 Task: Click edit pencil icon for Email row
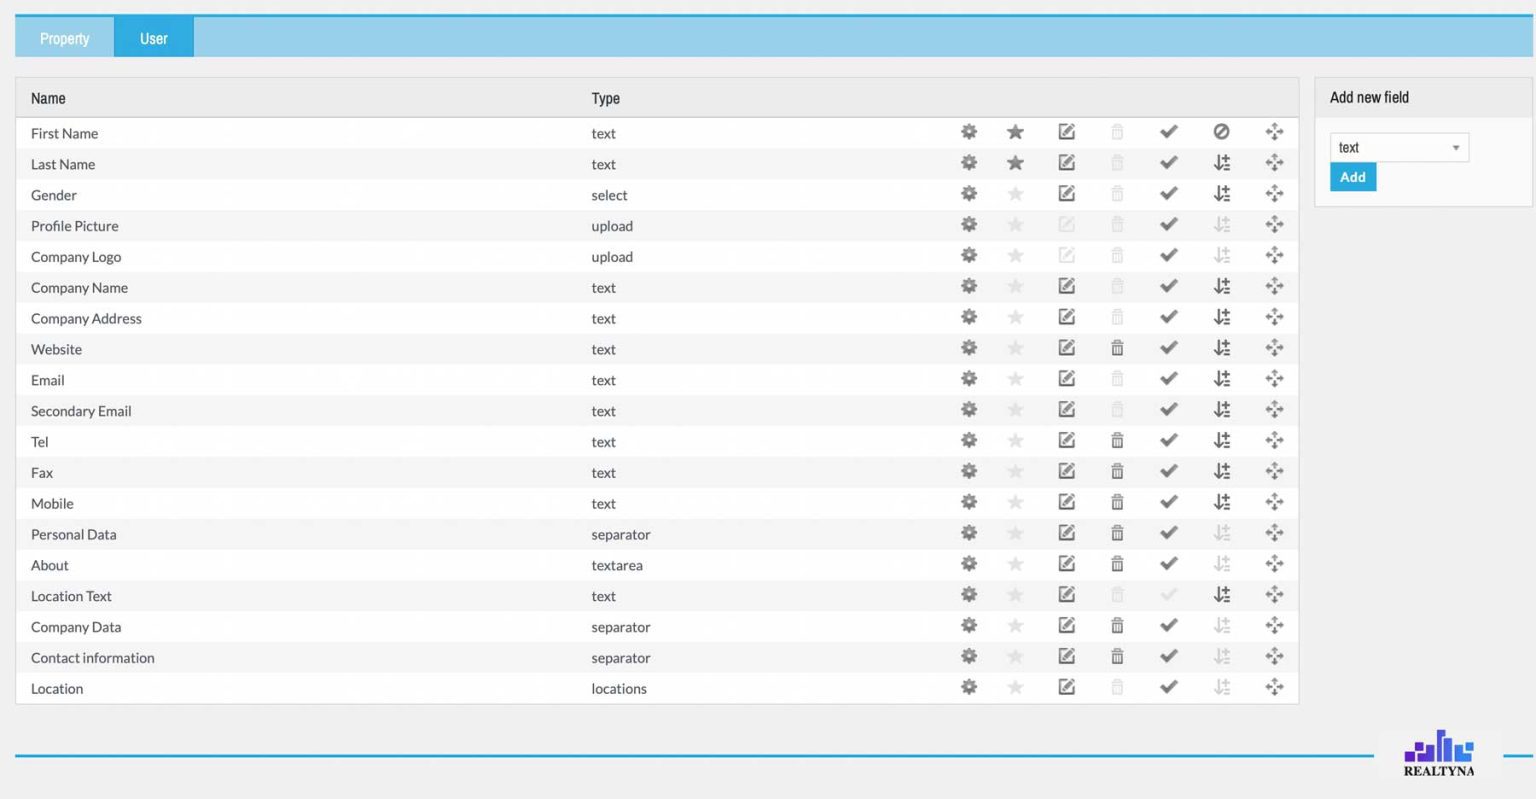click(1067, 379)
